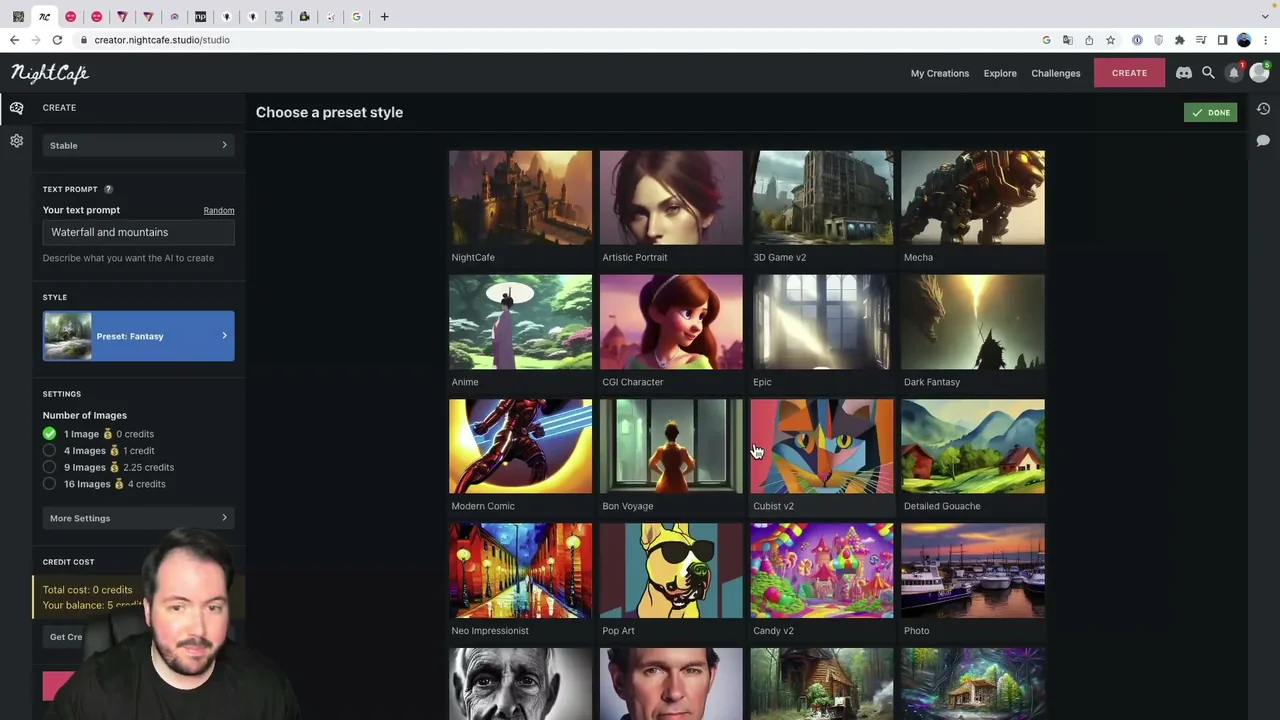This screenshot has width=1280, height=720.
Task: Open the search magnifier icon
Action: (x=1208, y=73)
